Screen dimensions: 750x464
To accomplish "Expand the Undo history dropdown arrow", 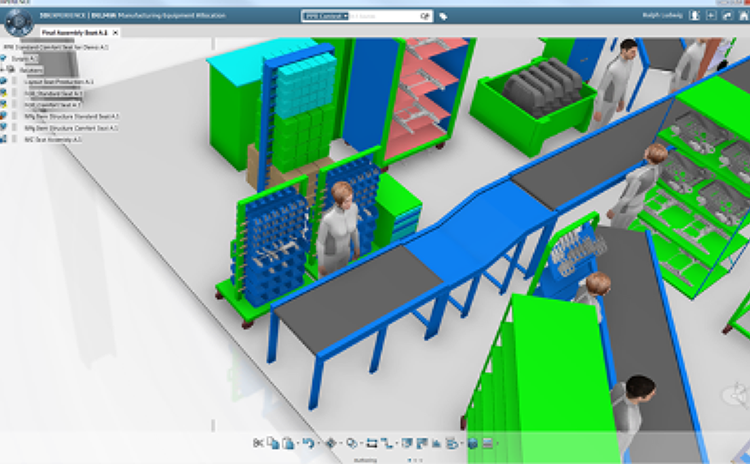I will [316, 443].
